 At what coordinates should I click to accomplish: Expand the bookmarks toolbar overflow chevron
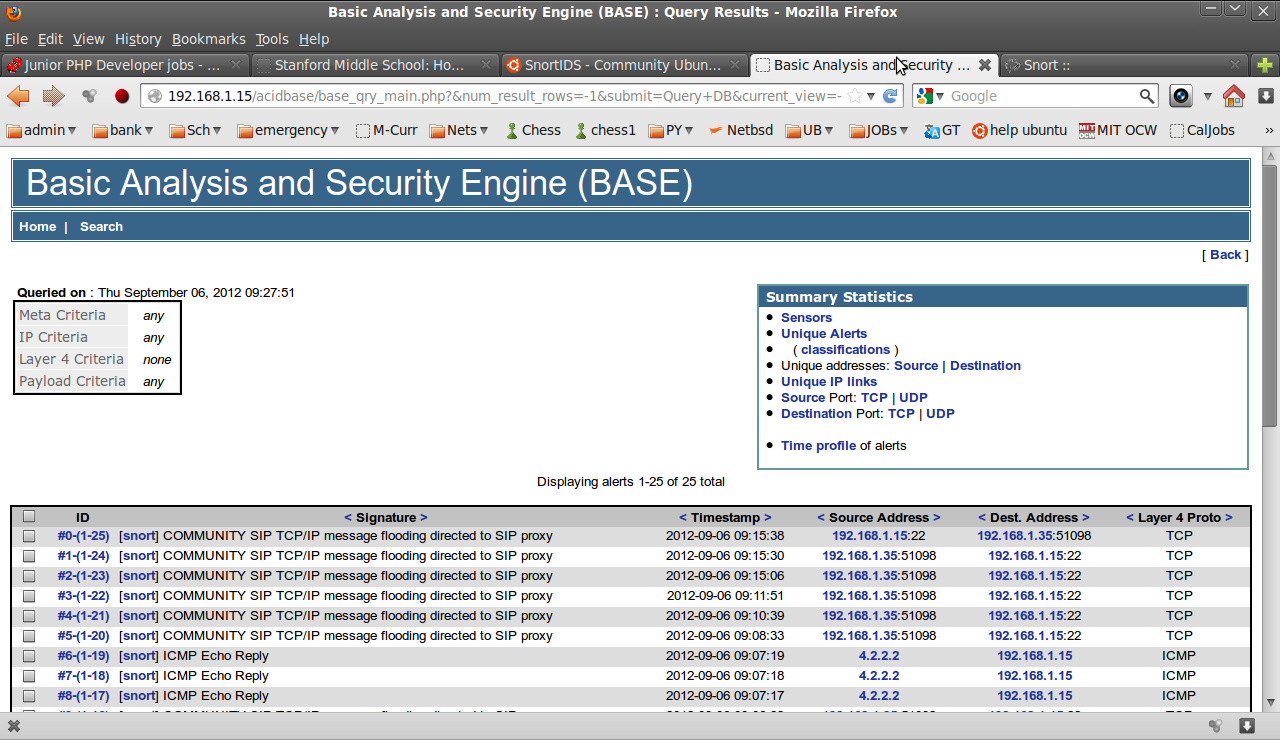pos(1269,130)
